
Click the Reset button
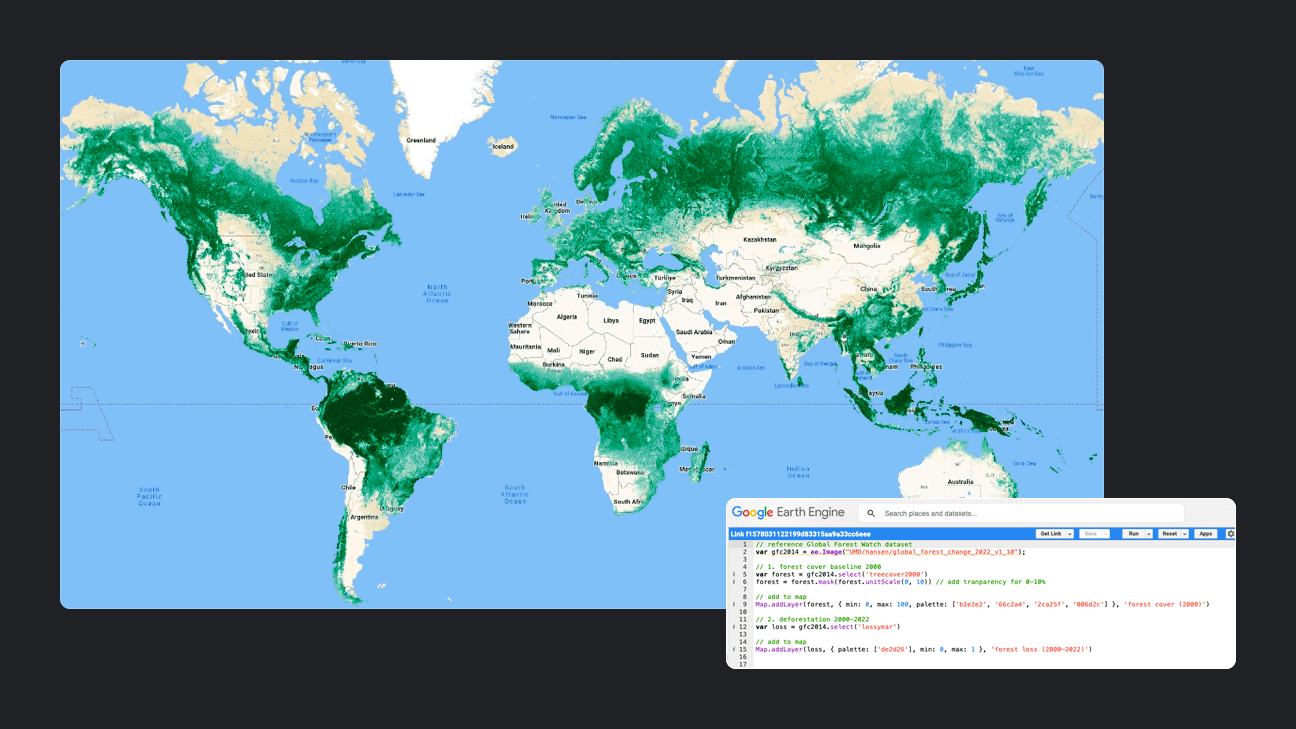coord(1172,534)
